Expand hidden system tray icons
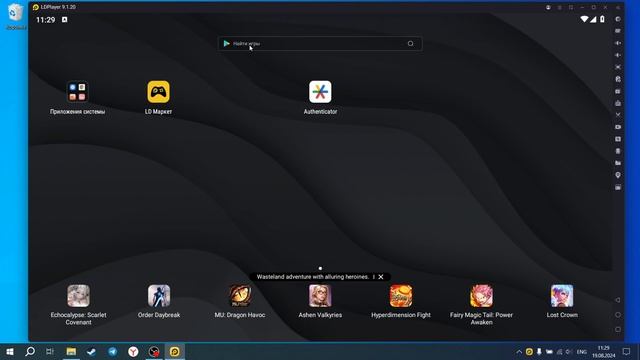Screen dimensions: 640x360 coord(519,352)
